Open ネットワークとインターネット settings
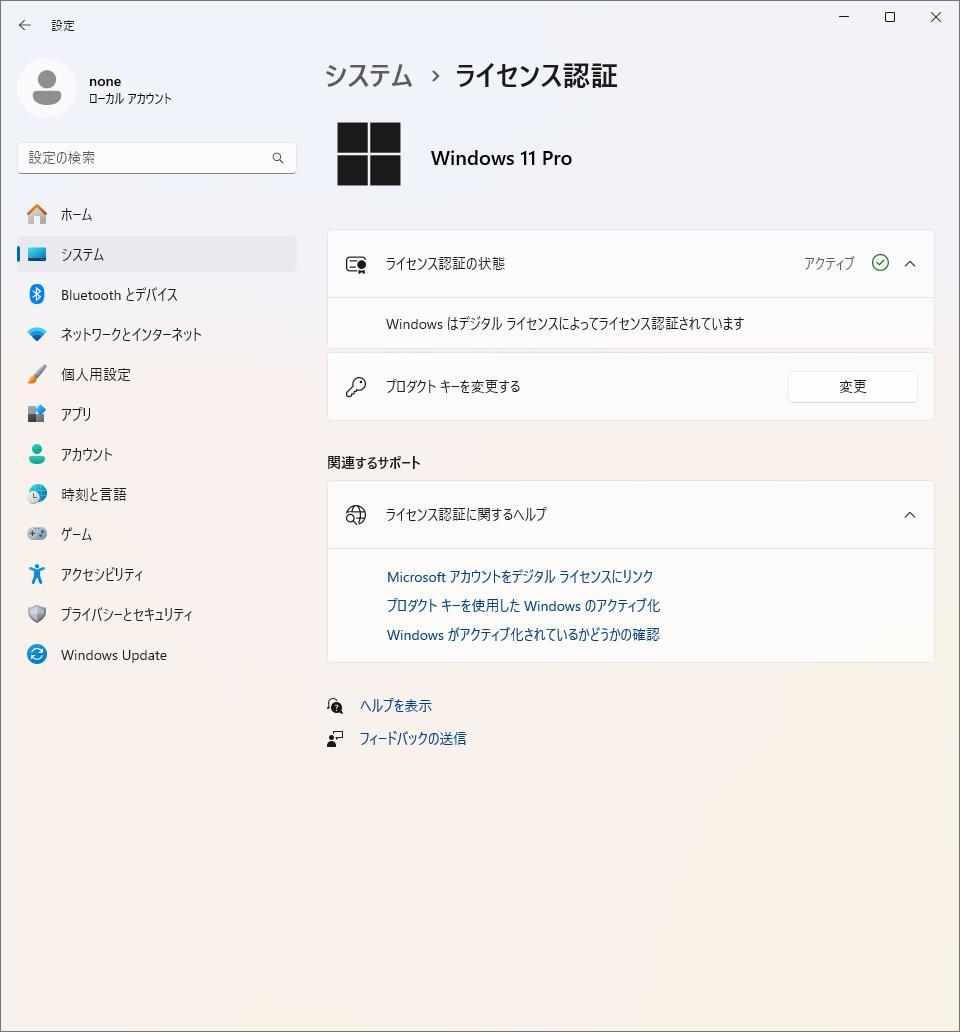The image size is (960, 1032). [157, 334]
